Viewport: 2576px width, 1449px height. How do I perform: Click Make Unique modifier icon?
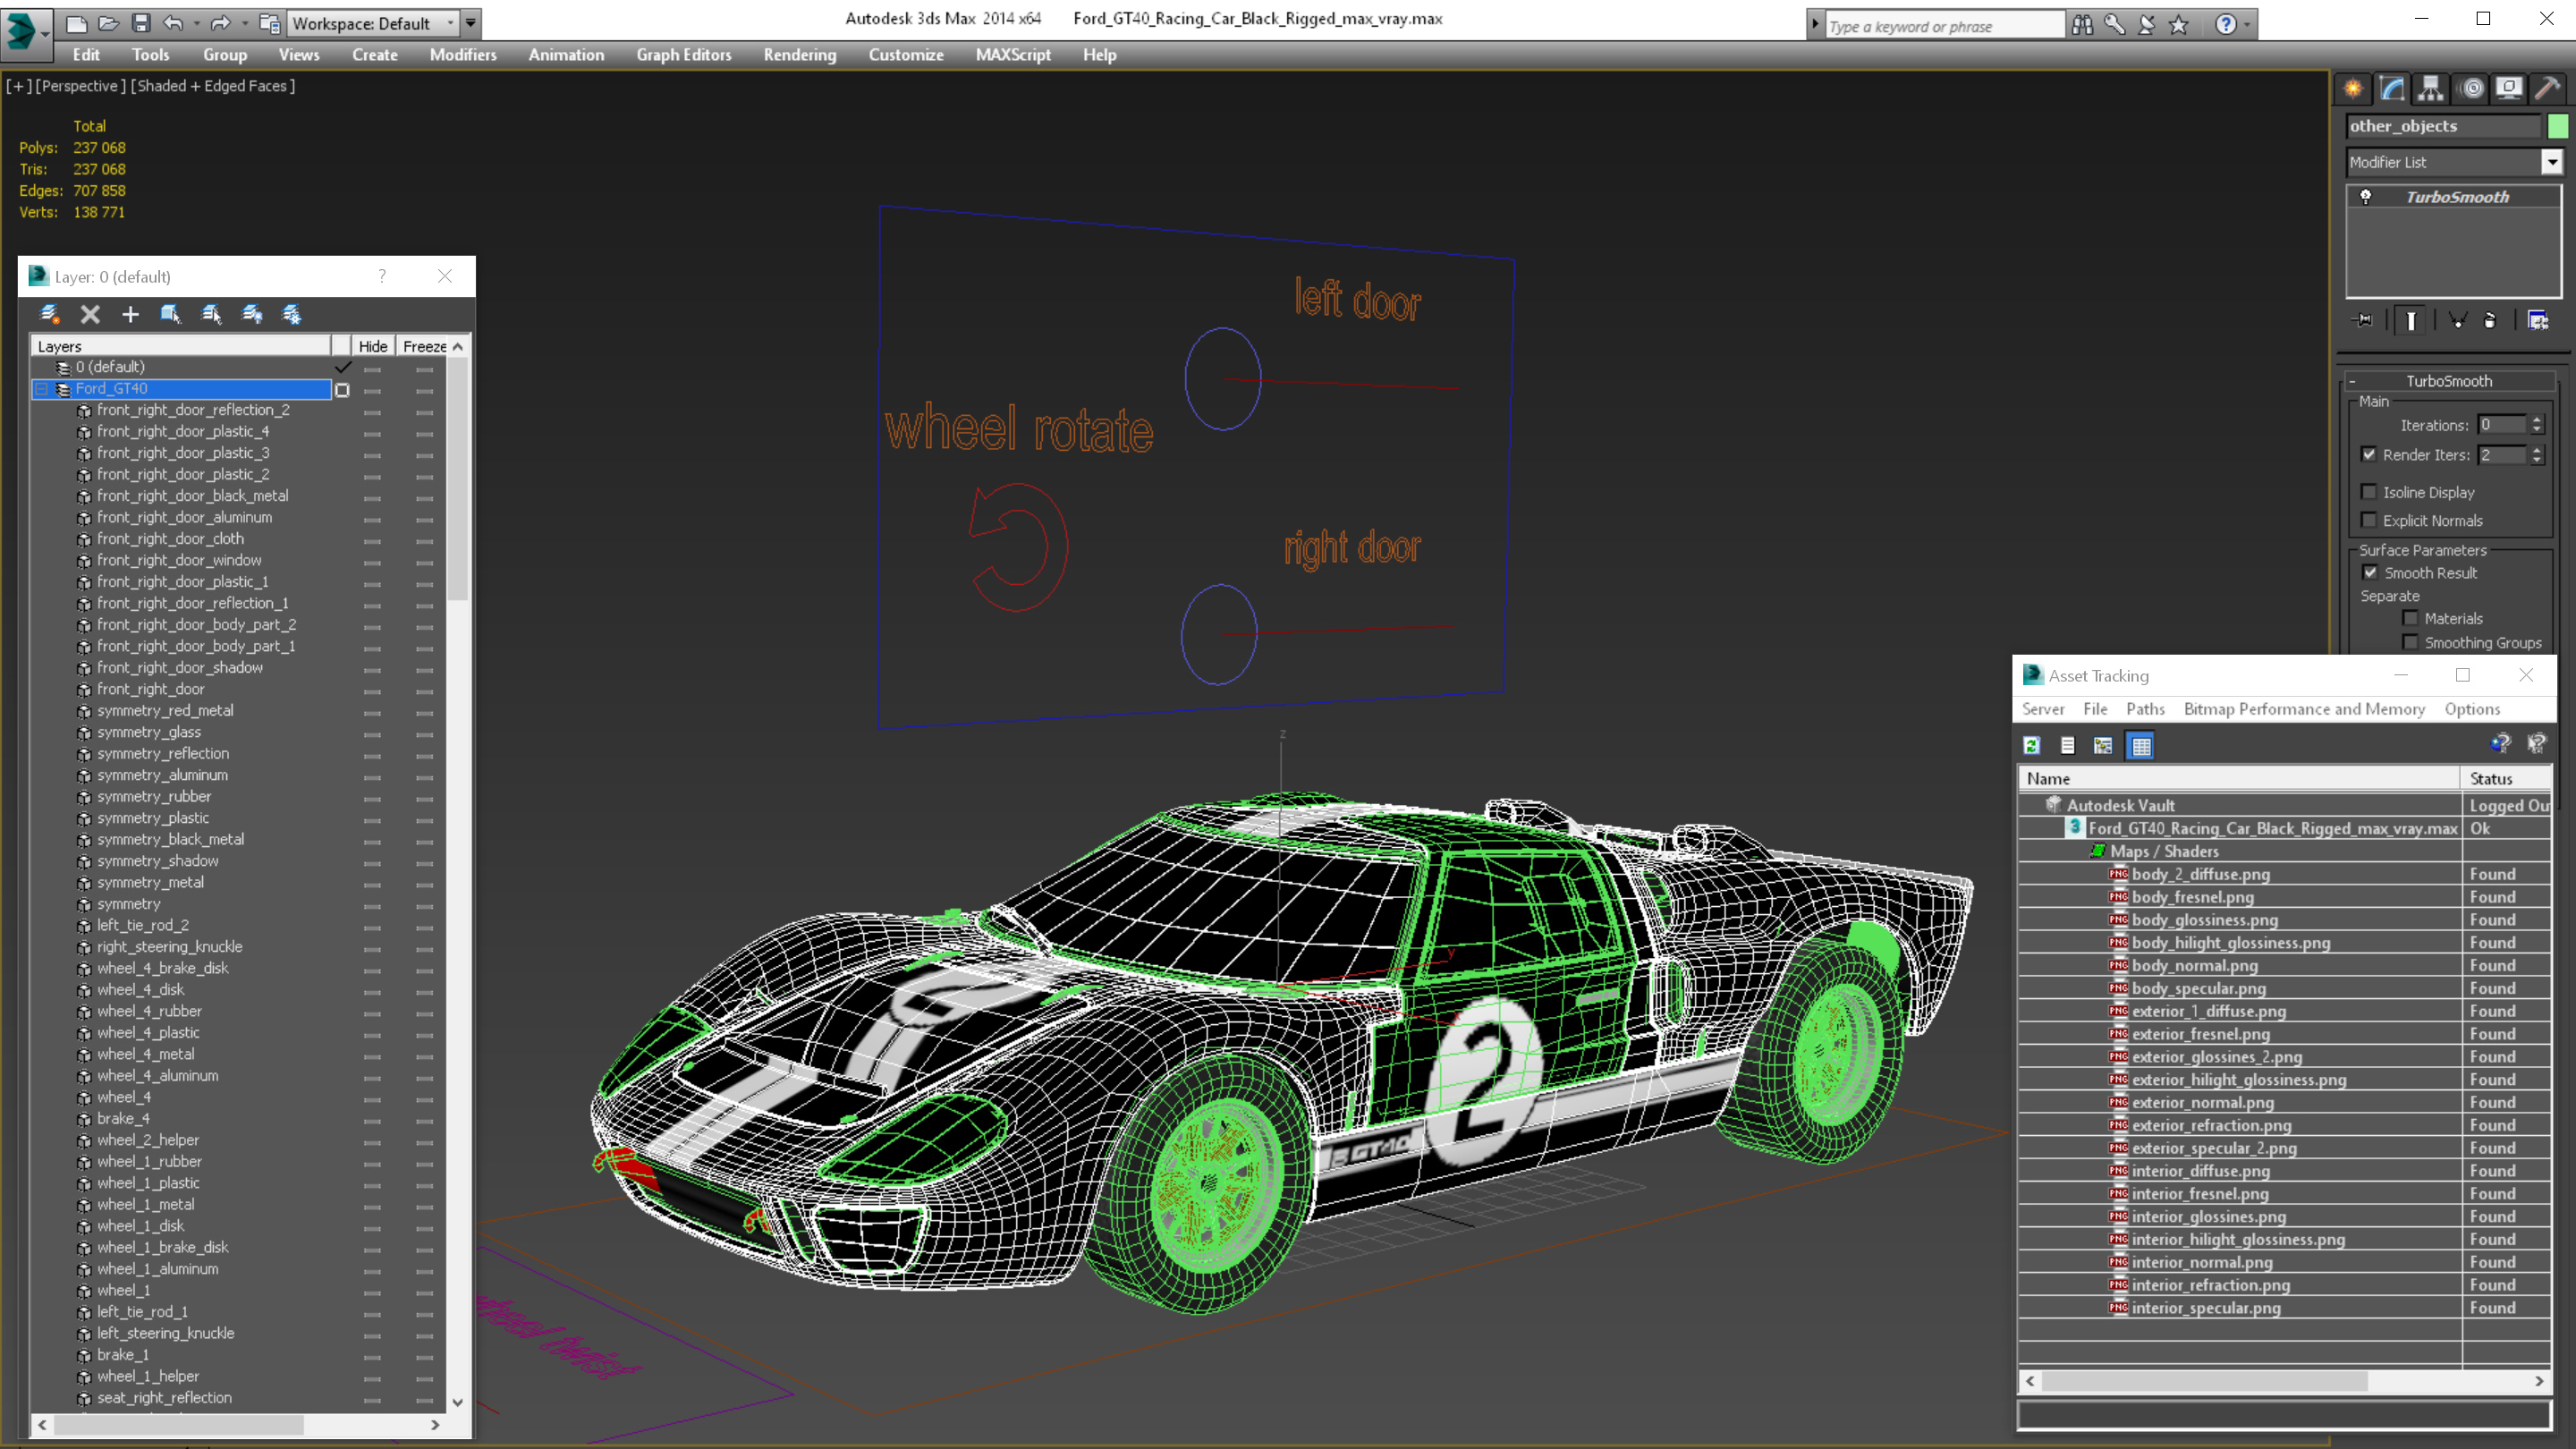2457,321
